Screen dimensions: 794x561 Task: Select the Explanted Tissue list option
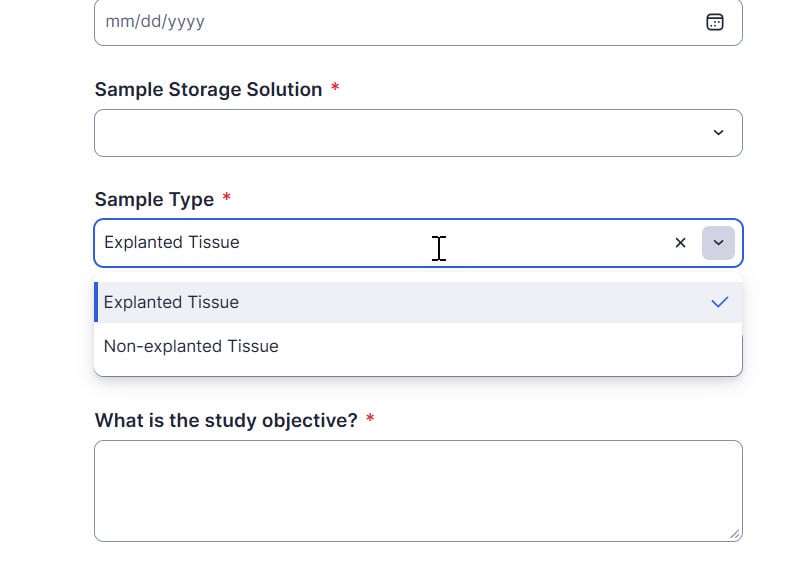418,302
